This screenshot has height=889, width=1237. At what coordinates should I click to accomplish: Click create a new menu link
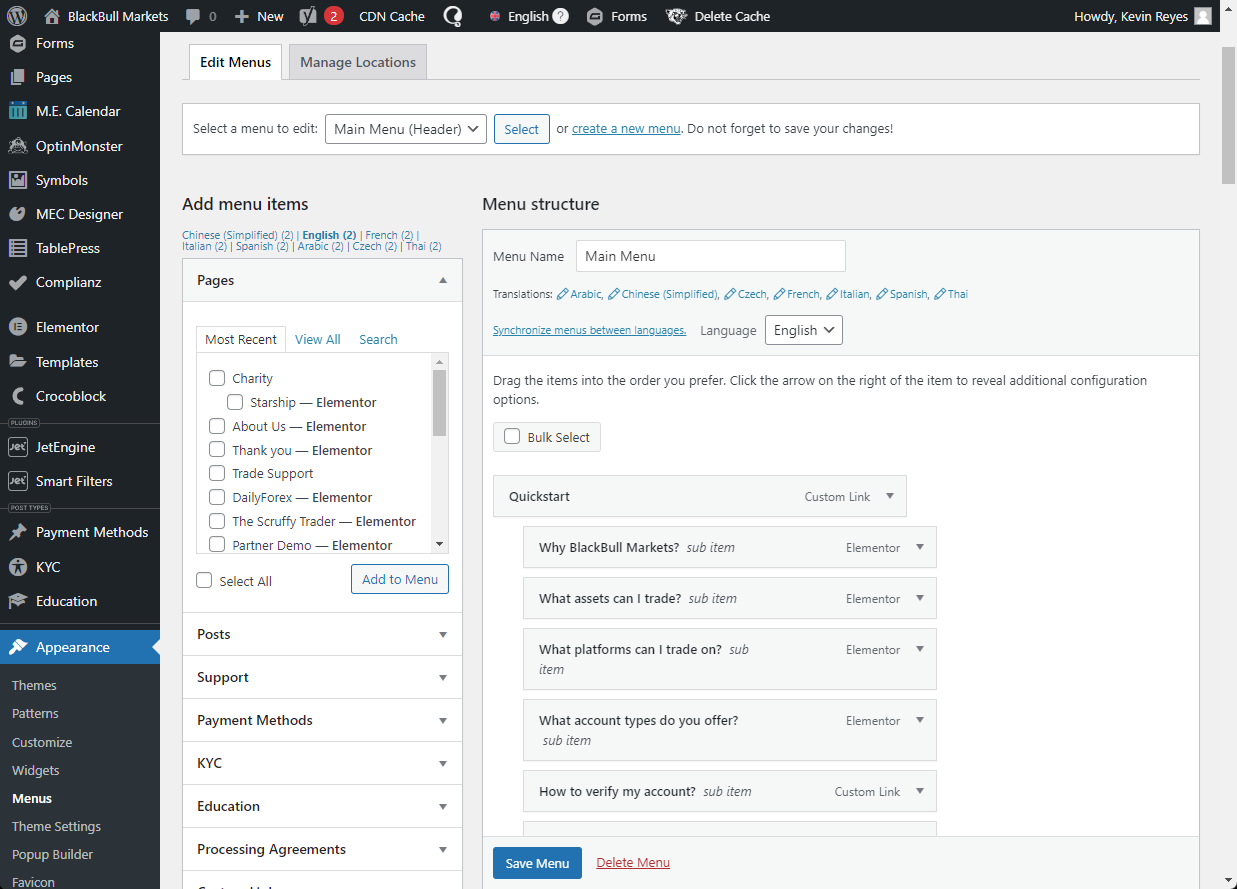pos(626,128)
